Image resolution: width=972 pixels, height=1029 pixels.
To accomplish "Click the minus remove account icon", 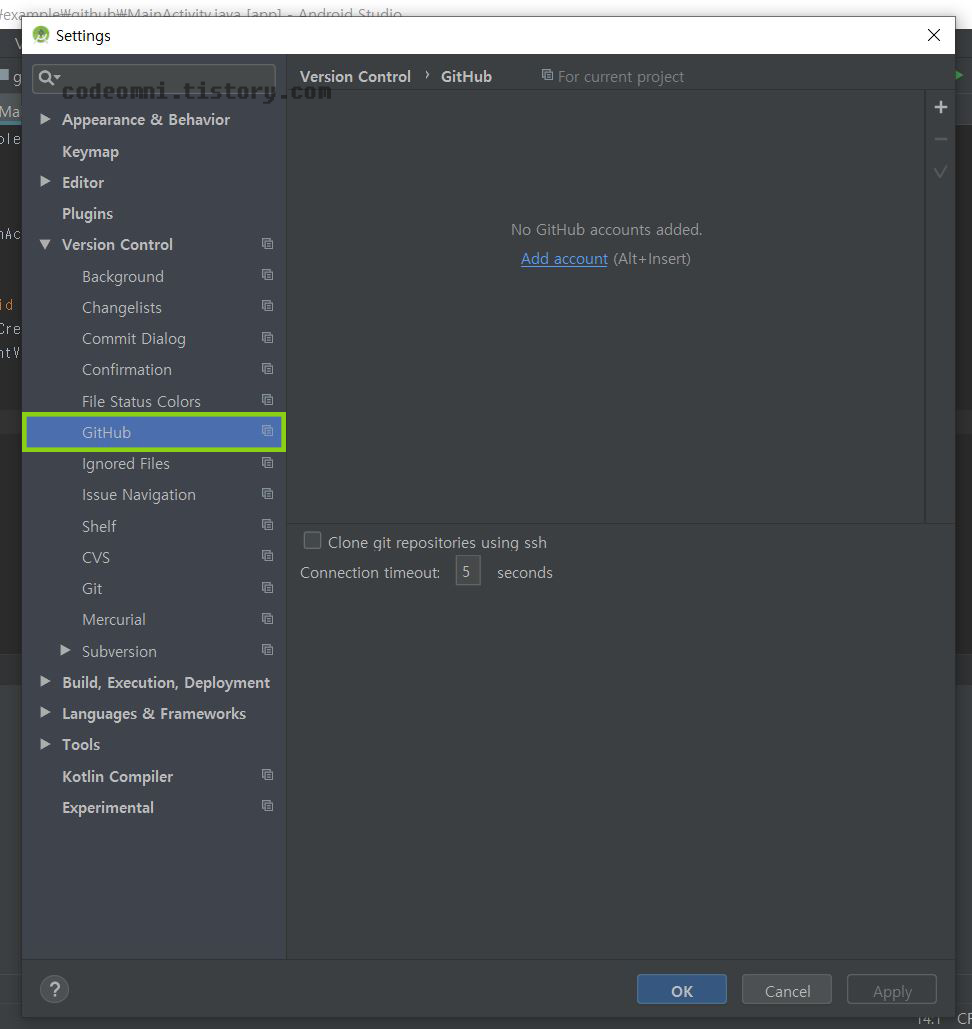I will [x=940, y=139].
